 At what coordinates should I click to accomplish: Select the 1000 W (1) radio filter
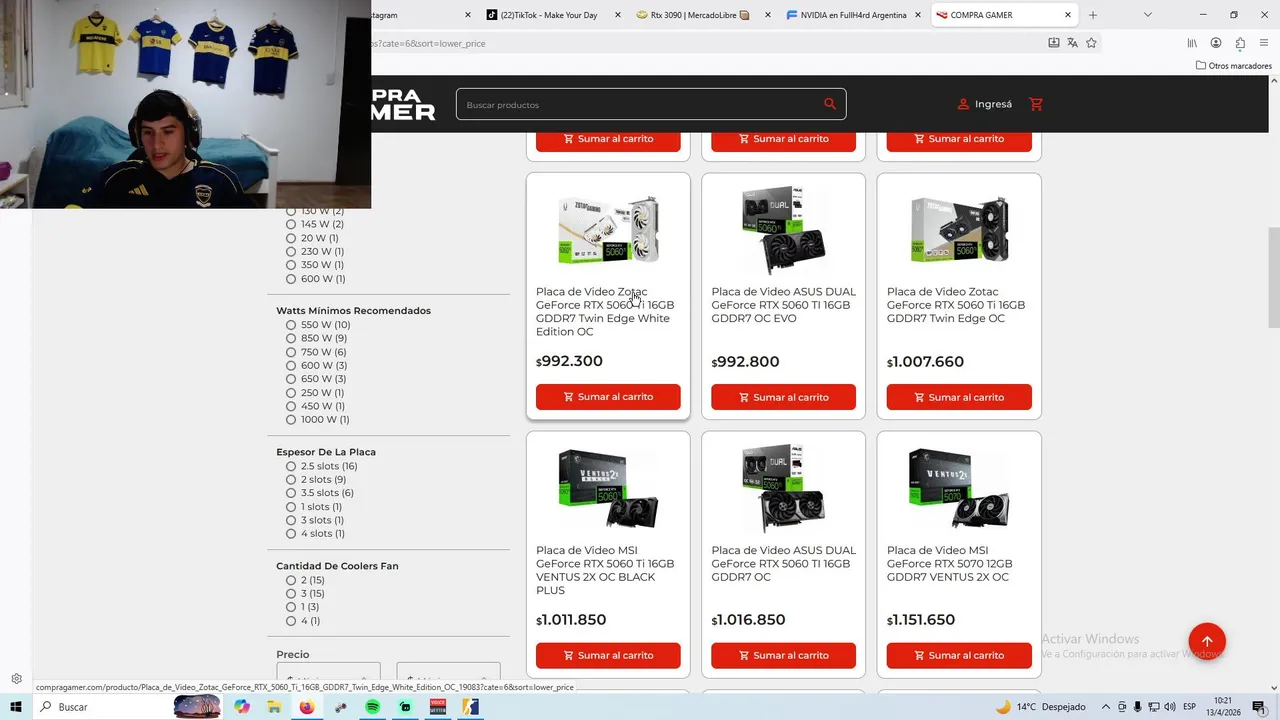291,420
